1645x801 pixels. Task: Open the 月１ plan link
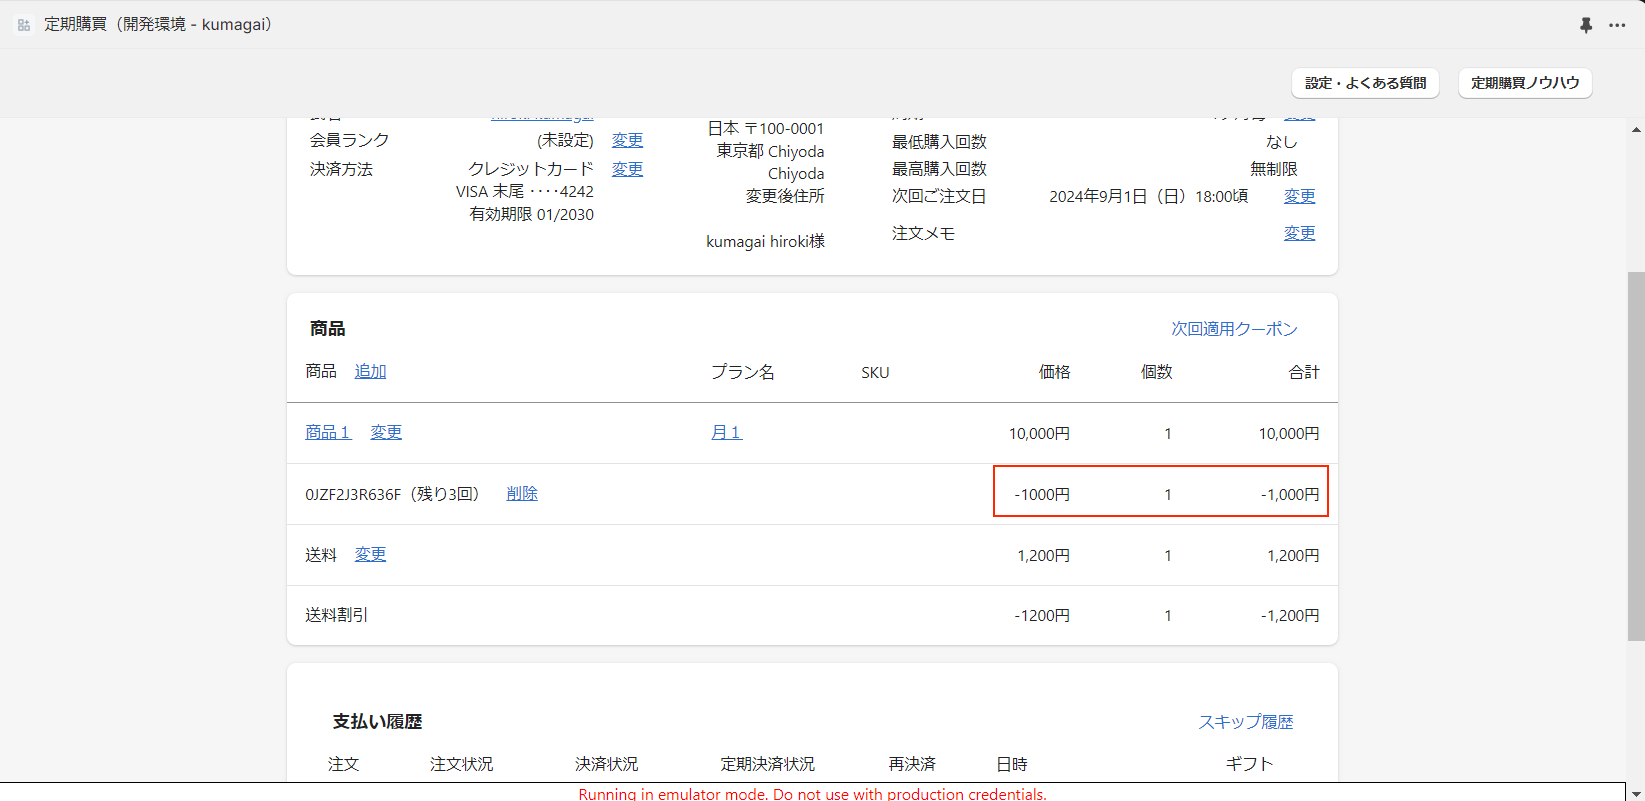point(726,432)
